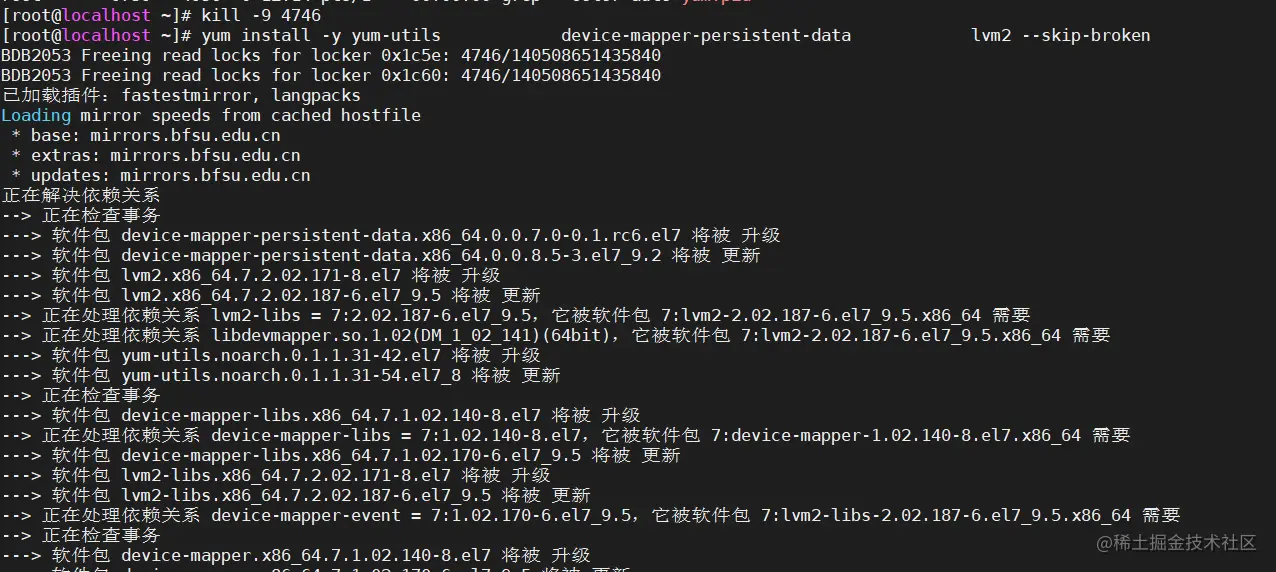1276x572 pixels.
Task: Click the updates mirror URL line
Action: click(160, 175)
